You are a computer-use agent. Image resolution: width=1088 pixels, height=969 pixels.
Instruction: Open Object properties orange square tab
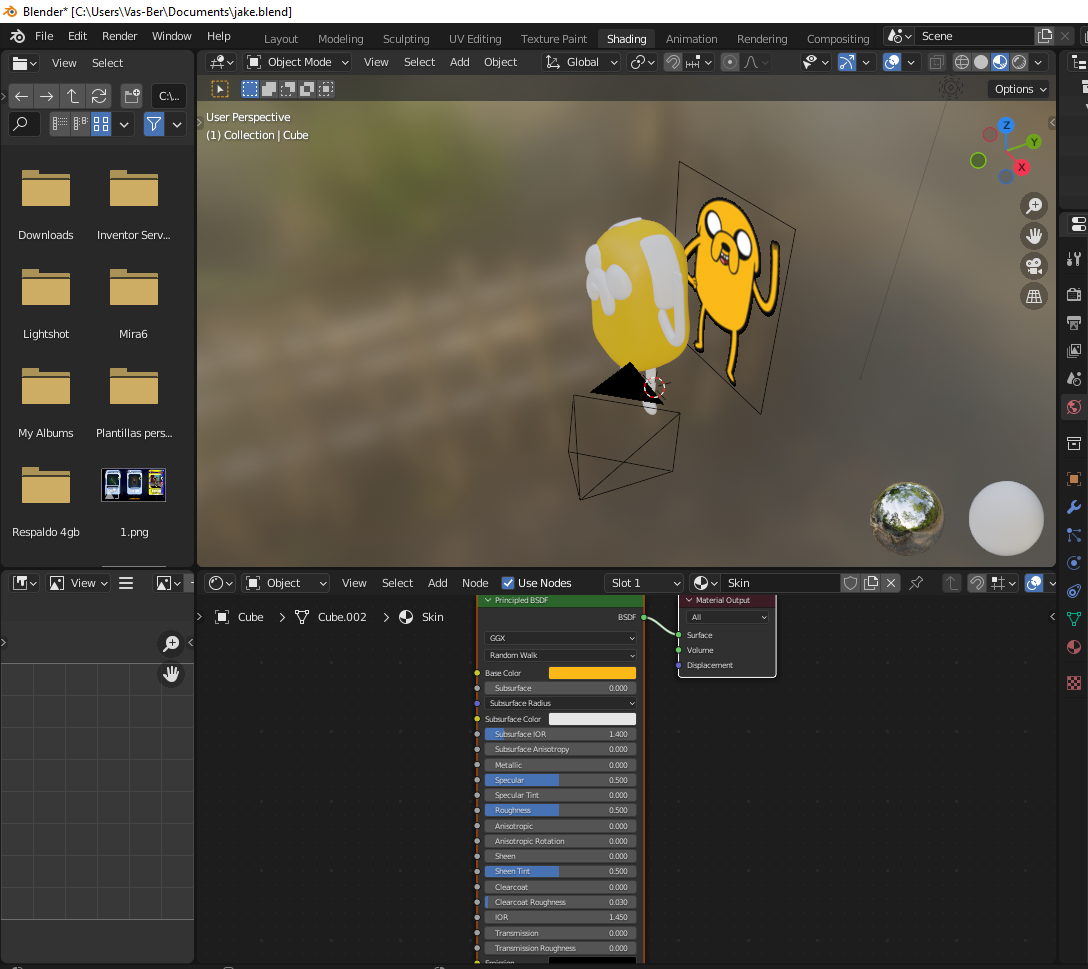(x=1073, y=479)
